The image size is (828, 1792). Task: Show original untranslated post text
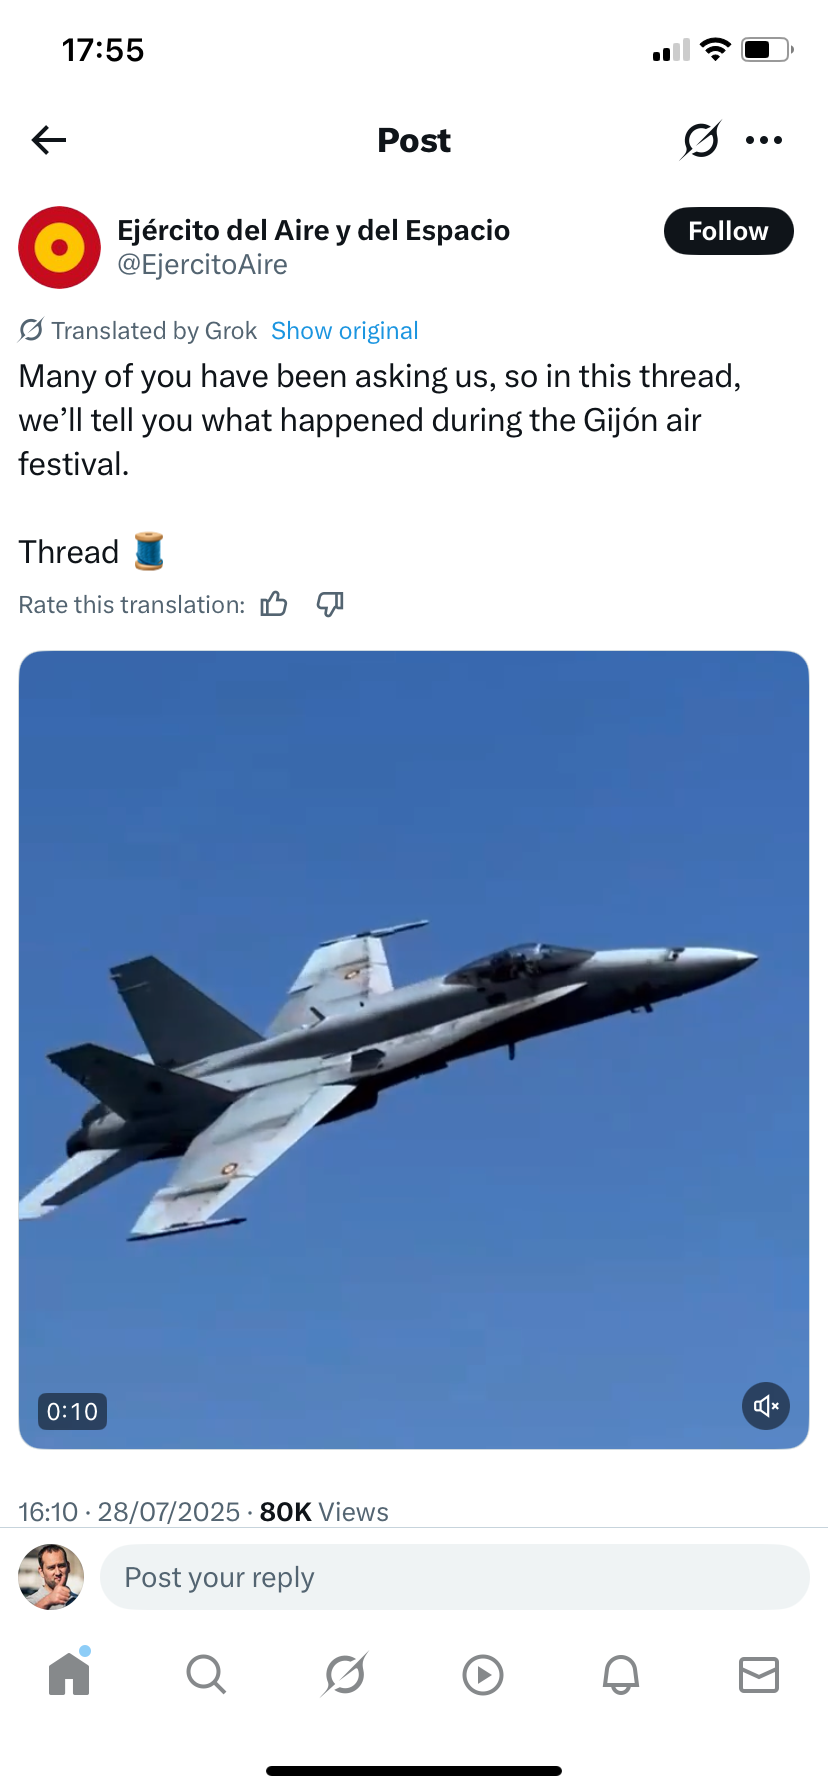345,331
